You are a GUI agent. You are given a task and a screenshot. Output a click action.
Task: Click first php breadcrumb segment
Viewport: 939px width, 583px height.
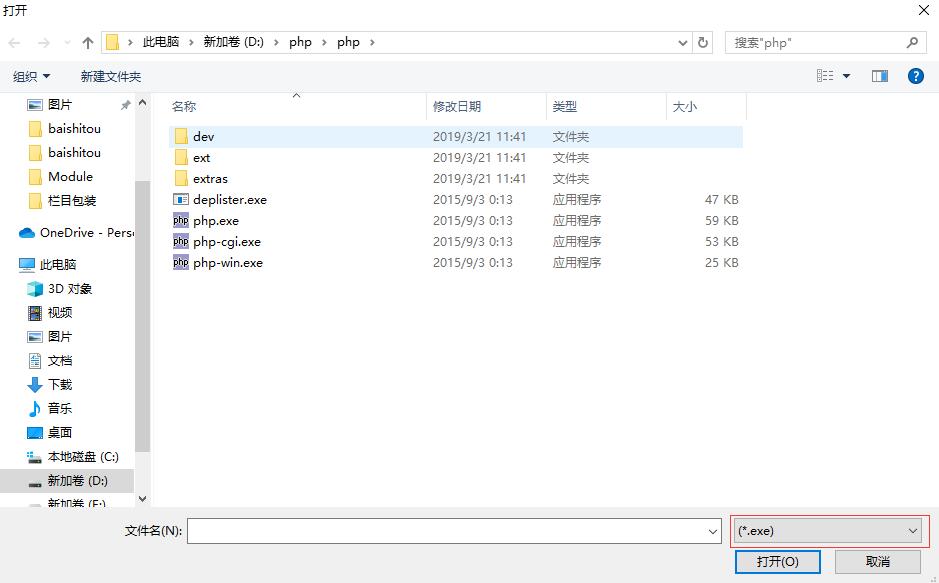click(301, 42)
